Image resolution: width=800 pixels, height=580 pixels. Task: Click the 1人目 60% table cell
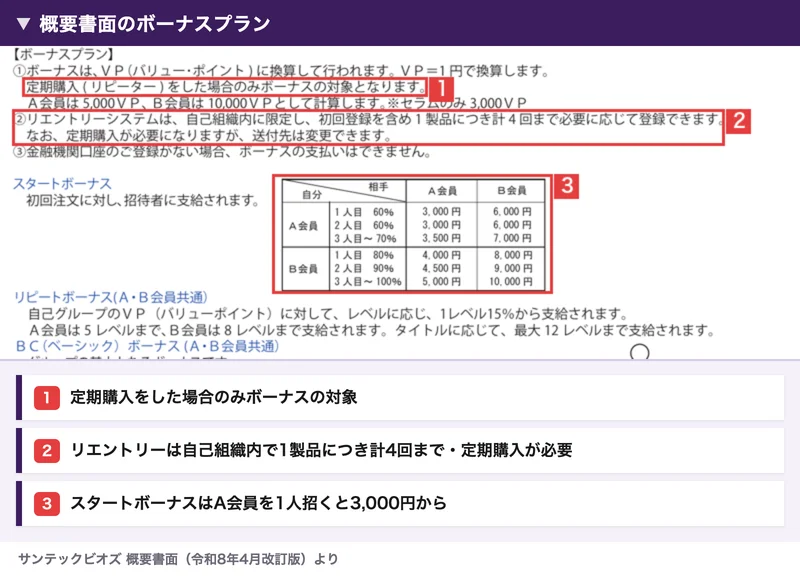pyautogui.click(x=364, y=212)
